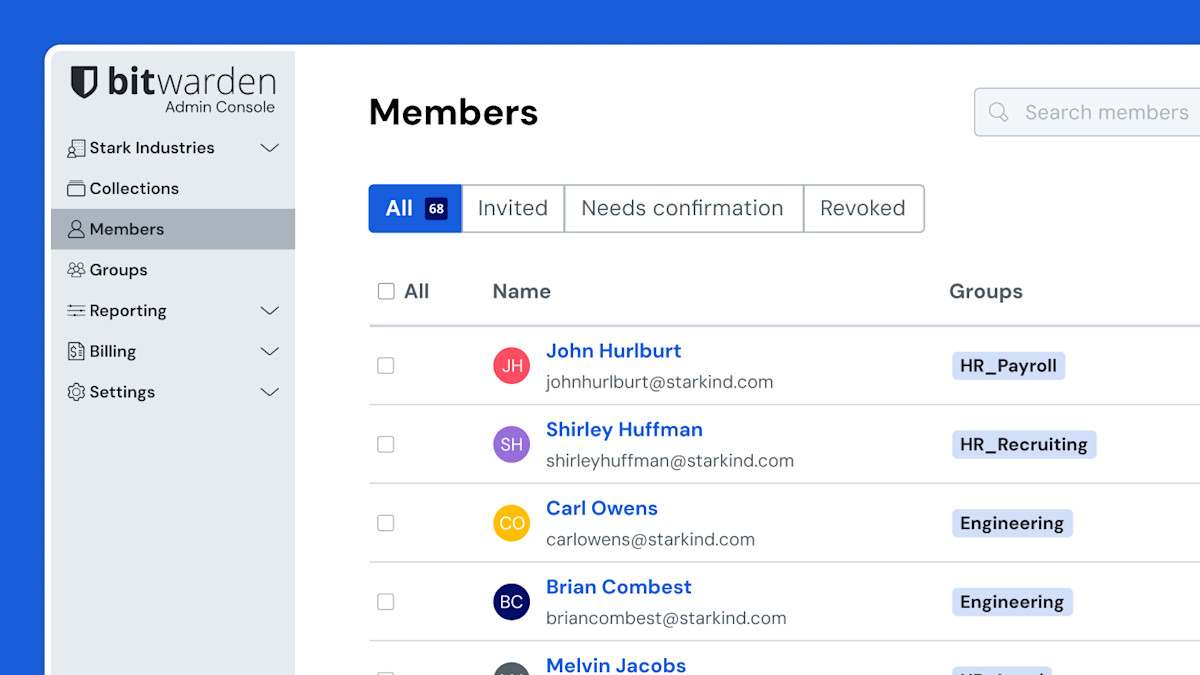Click the Collections icon in sidebar
1200x675 pixels.
(x=76, y=189)
